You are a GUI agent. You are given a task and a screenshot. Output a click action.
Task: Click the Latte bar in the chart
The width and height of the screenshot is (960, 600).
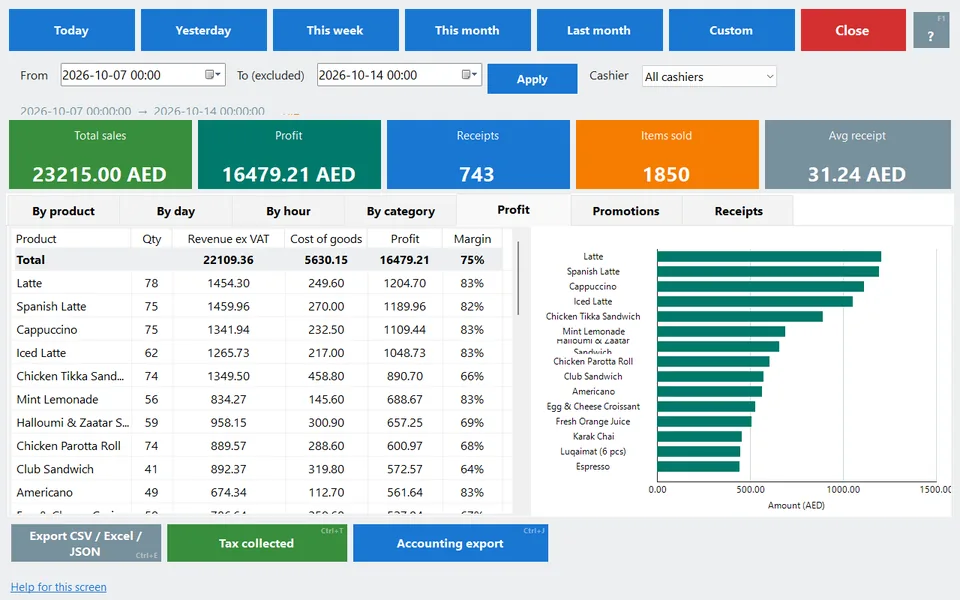(x=769, y=257)
